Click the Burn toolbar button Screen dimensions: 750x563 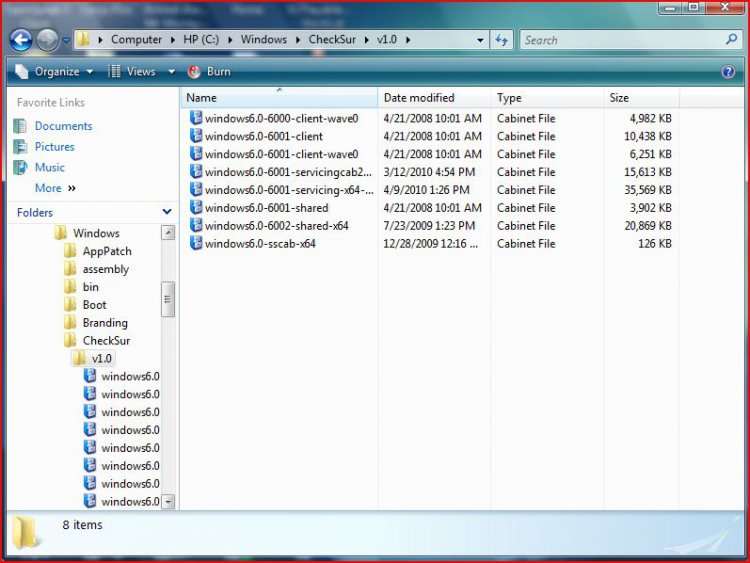210,72
